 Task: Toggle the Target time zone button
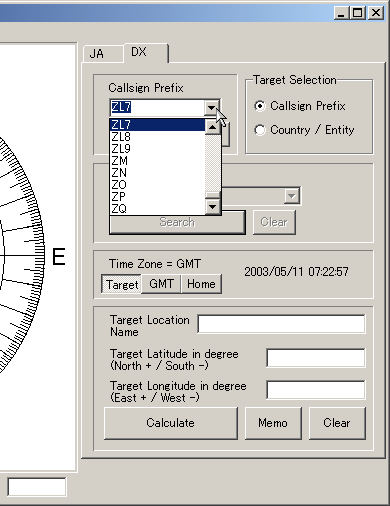click(x=121, y=284)
